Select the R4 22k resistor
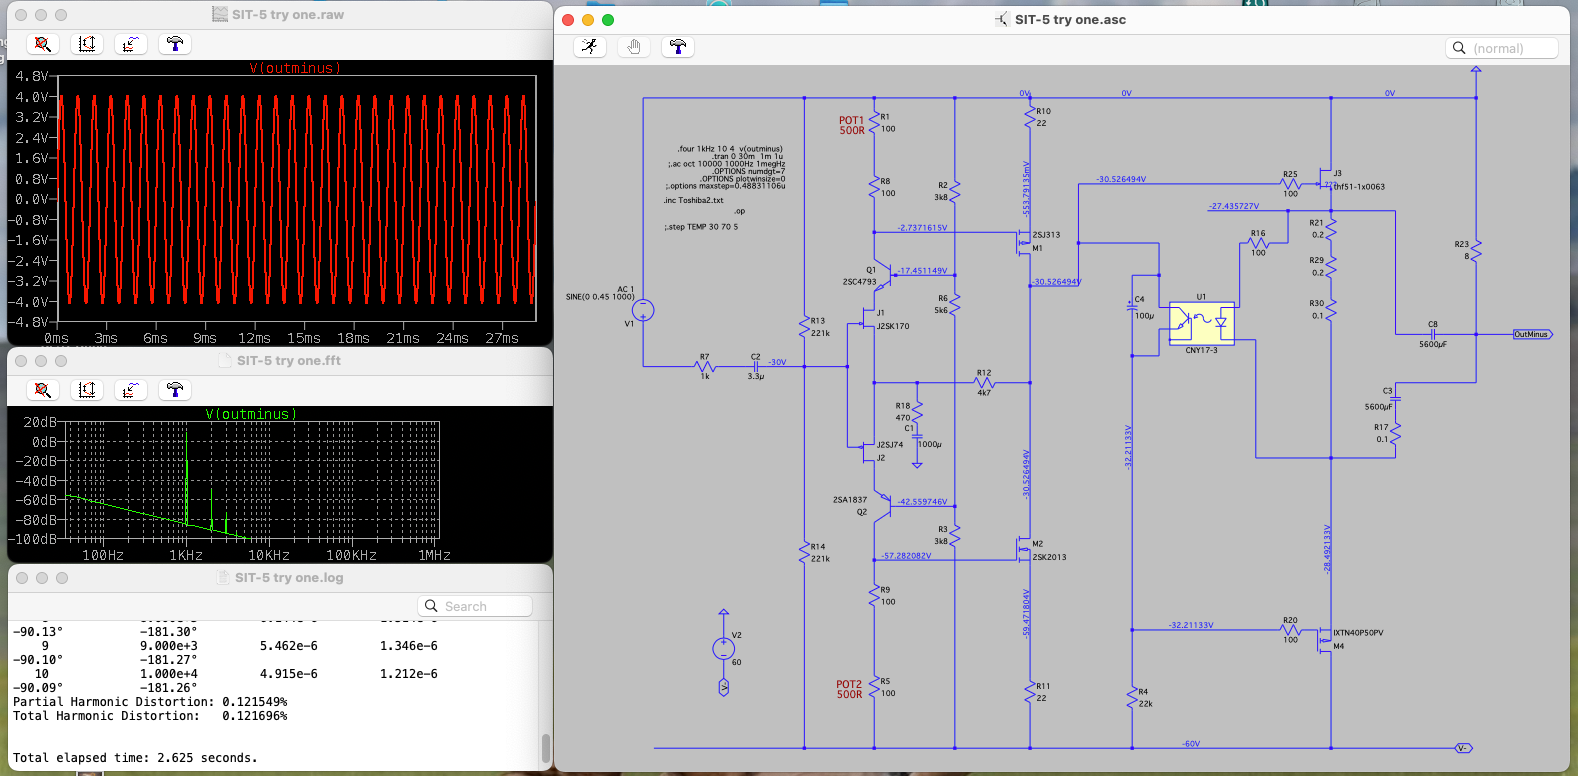Viewport: 1578px width, 776px height. (1132, 697)
